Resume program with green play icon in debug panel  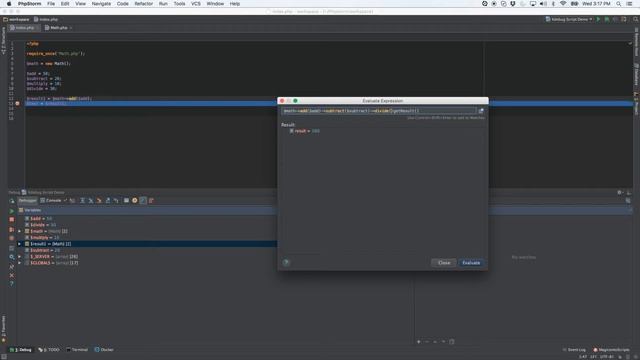click(x=11, y=211)
